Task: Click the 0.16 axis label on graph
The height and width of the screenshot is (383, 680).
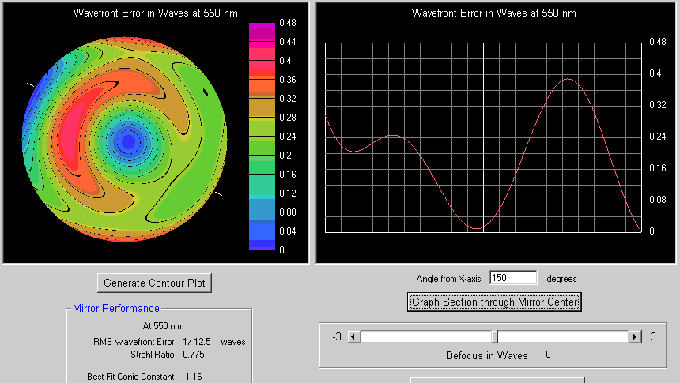Action: 657,168
